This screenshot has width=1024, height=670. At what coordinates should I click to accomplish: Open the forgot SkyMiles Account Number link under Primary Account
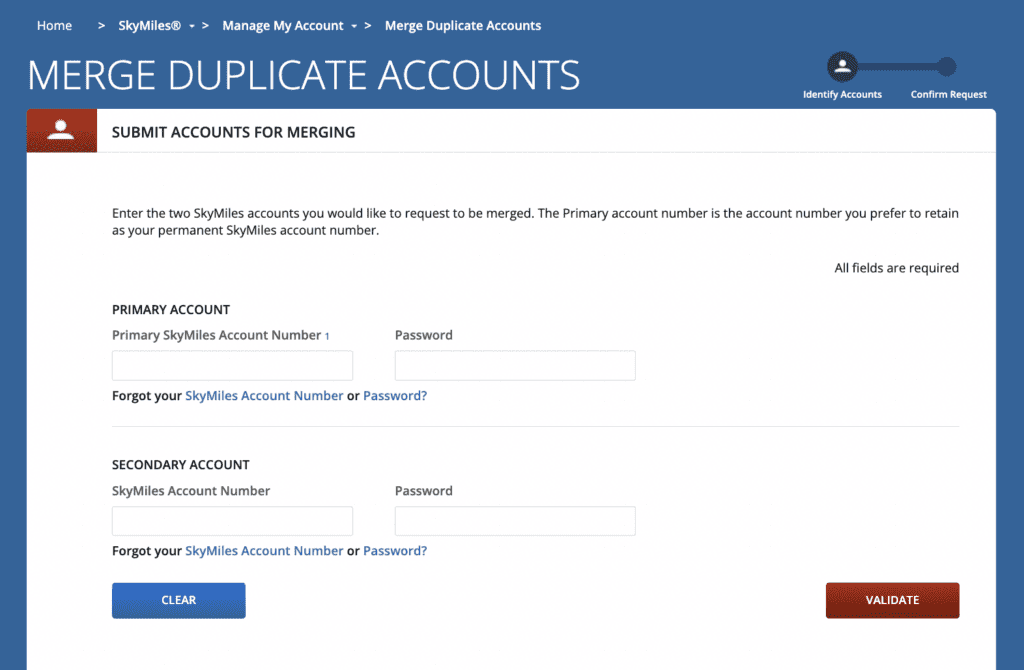click(264, 395)
